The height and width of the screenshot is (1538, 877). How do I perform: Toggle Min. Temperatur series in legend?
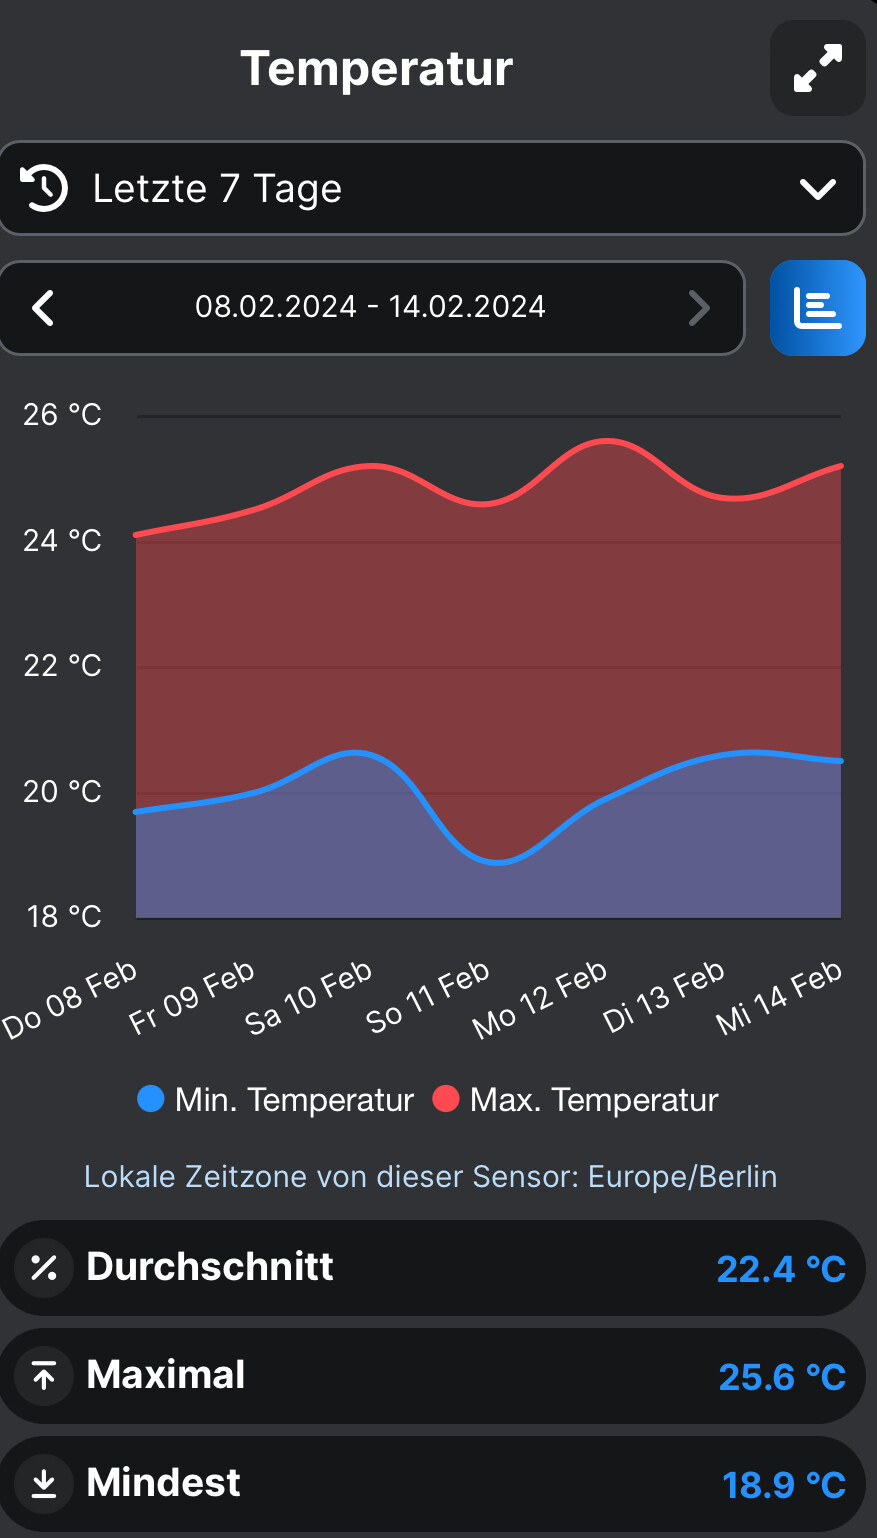pos(294,1100)
